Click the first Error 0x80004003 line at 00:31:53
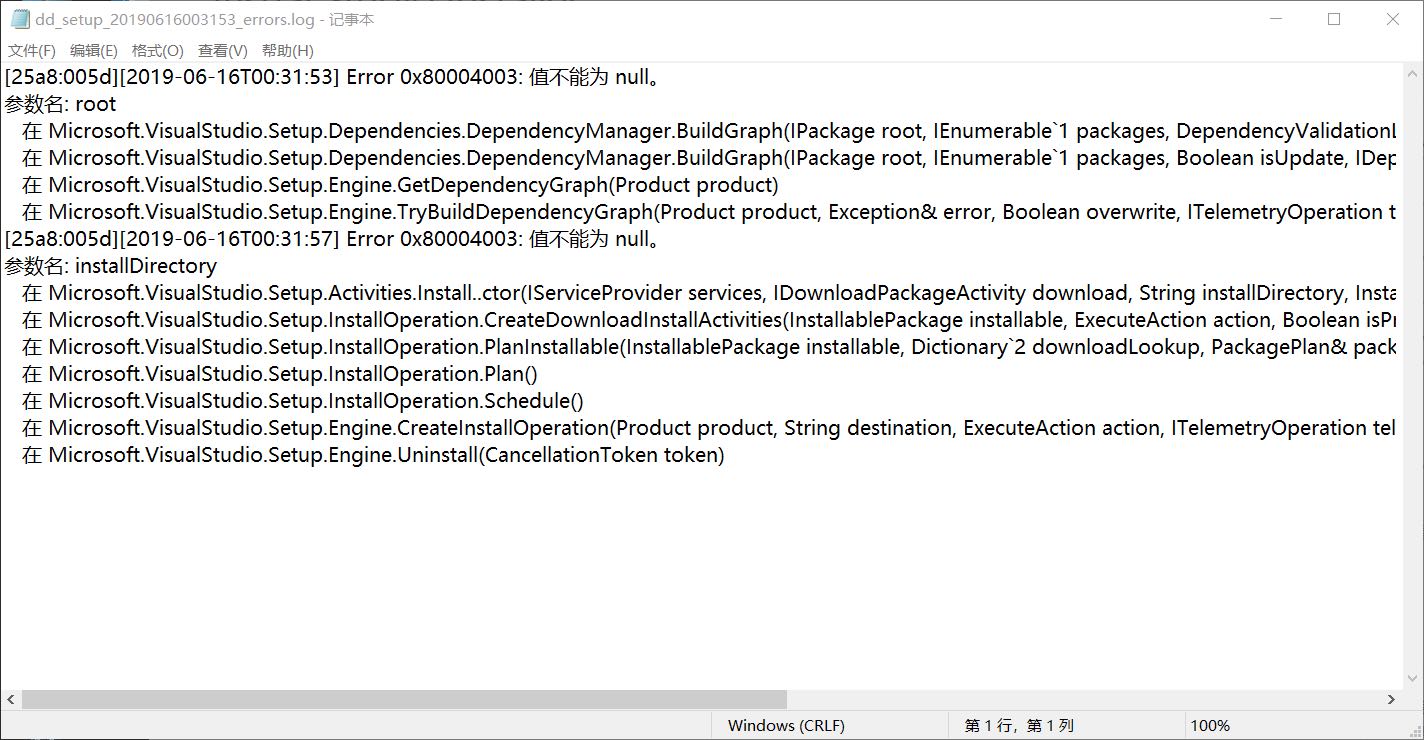1424x740 pixels. pyautogui.click(x=334, y=77)
